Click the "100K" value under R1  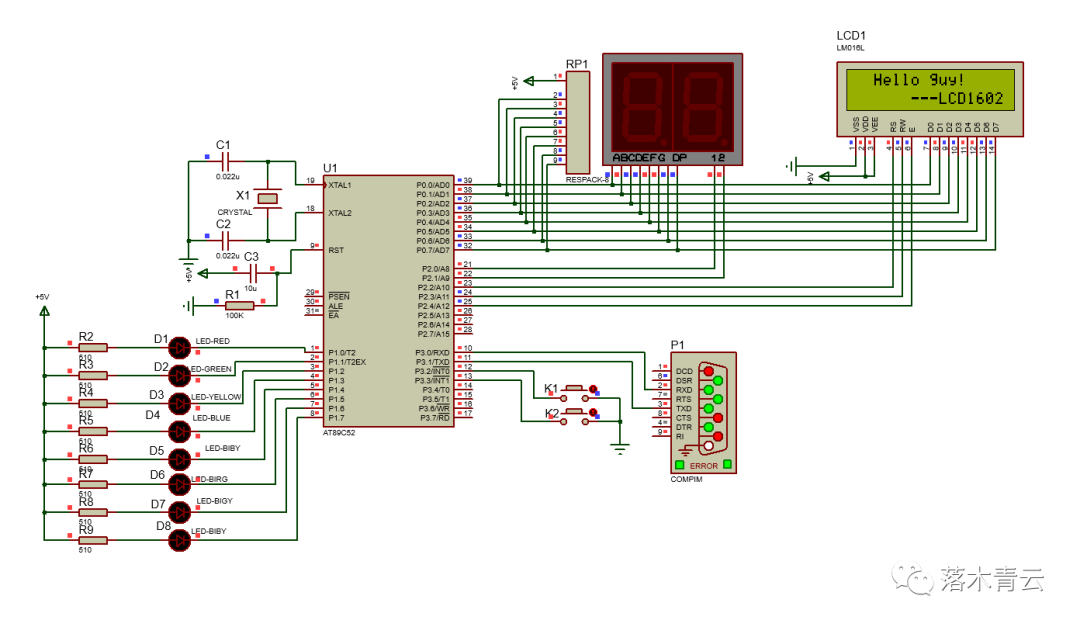235,316
